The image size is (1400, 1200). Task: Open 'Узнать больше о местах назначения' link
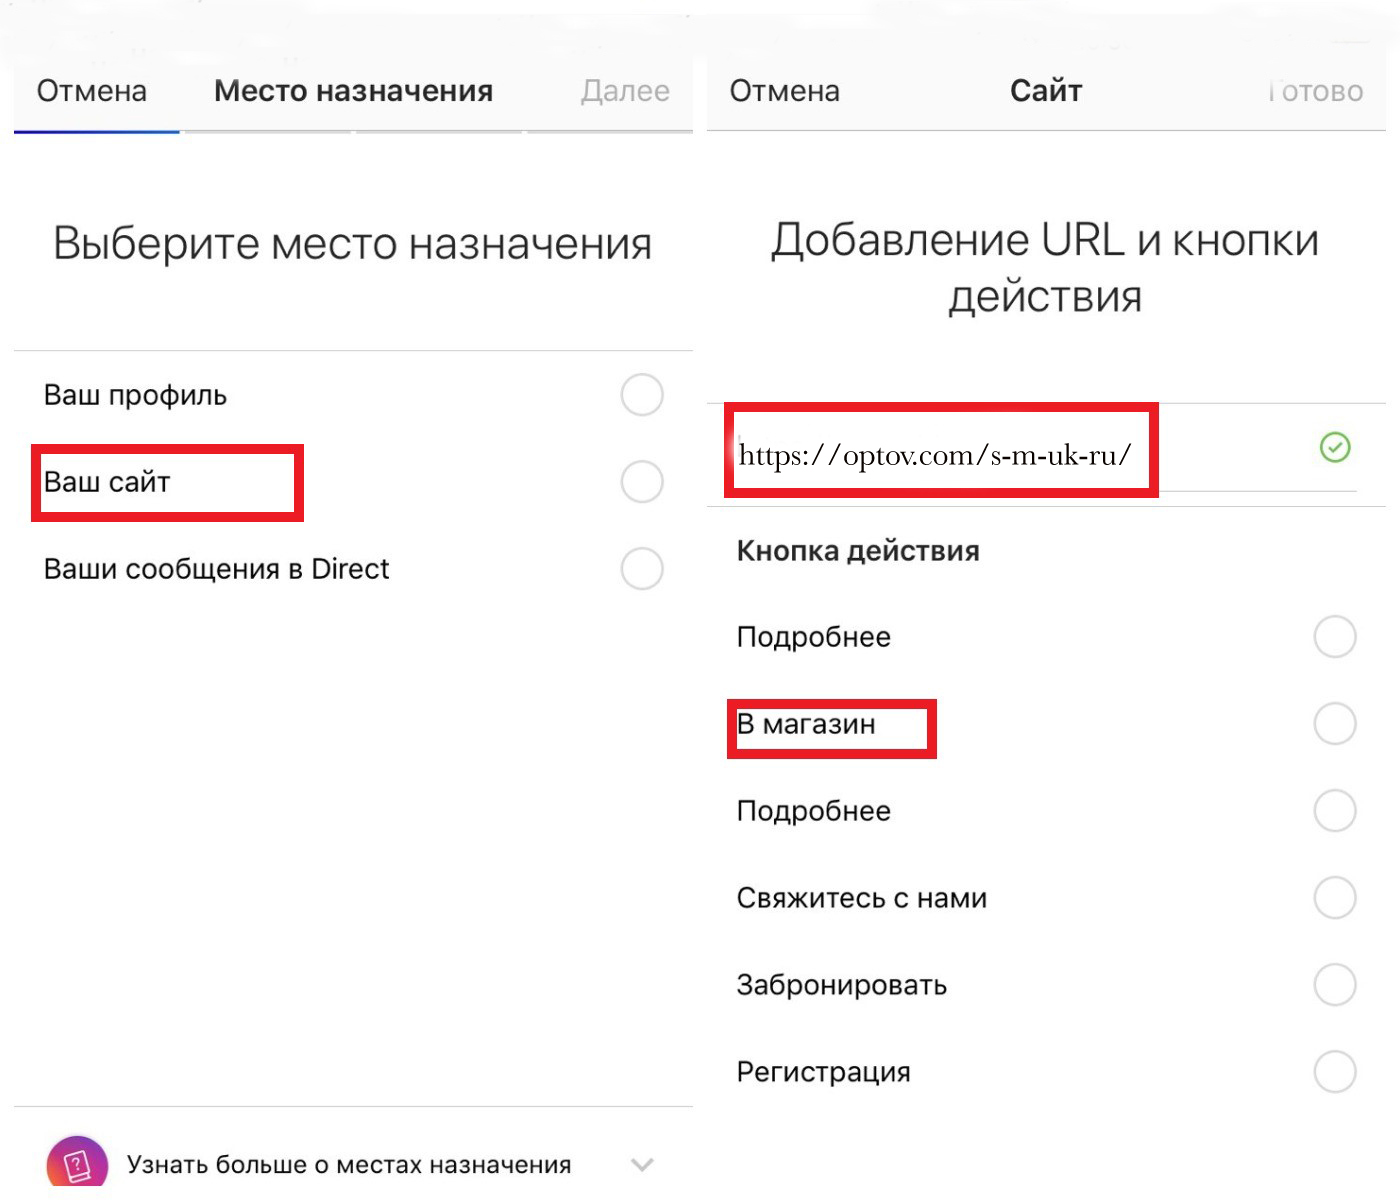[349, 1165]
